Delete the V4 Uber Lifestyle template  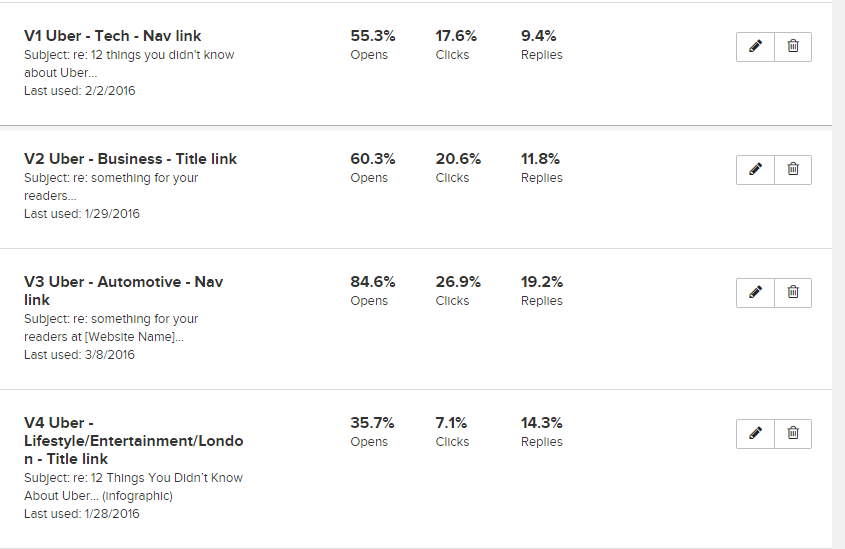(793, 433)
